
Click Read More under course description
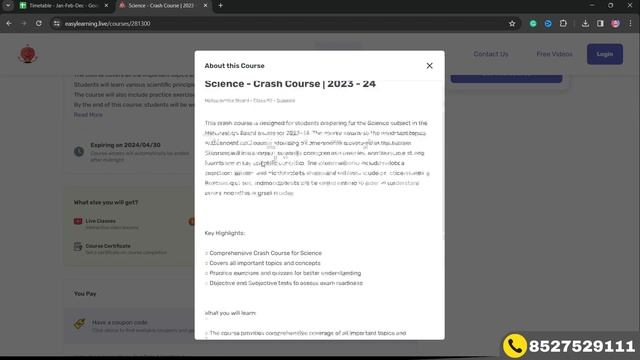coord(88,115)
